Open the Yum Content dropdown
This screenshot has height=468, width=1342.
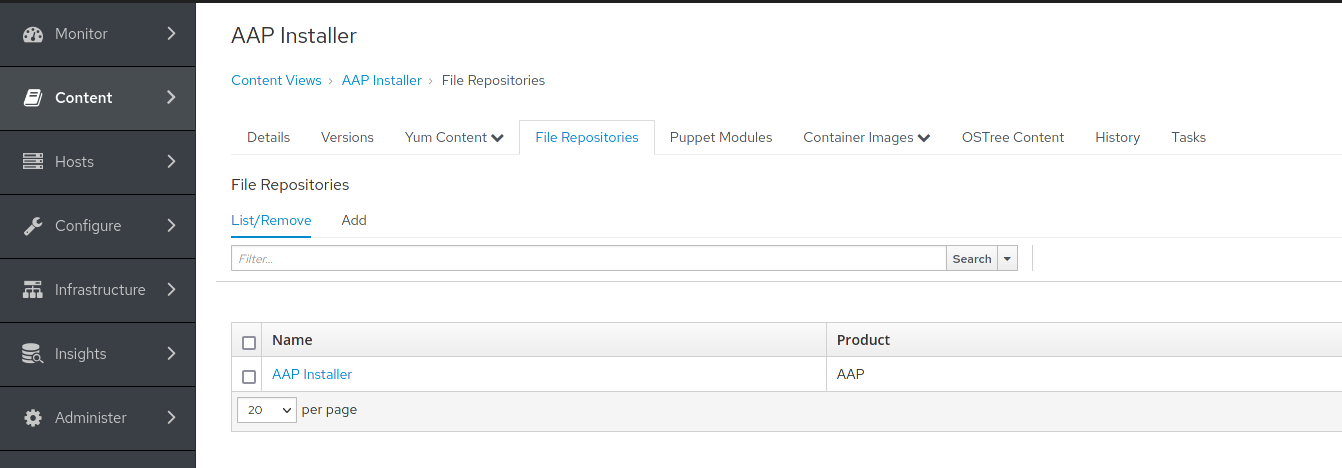click(x=454, y=138)
